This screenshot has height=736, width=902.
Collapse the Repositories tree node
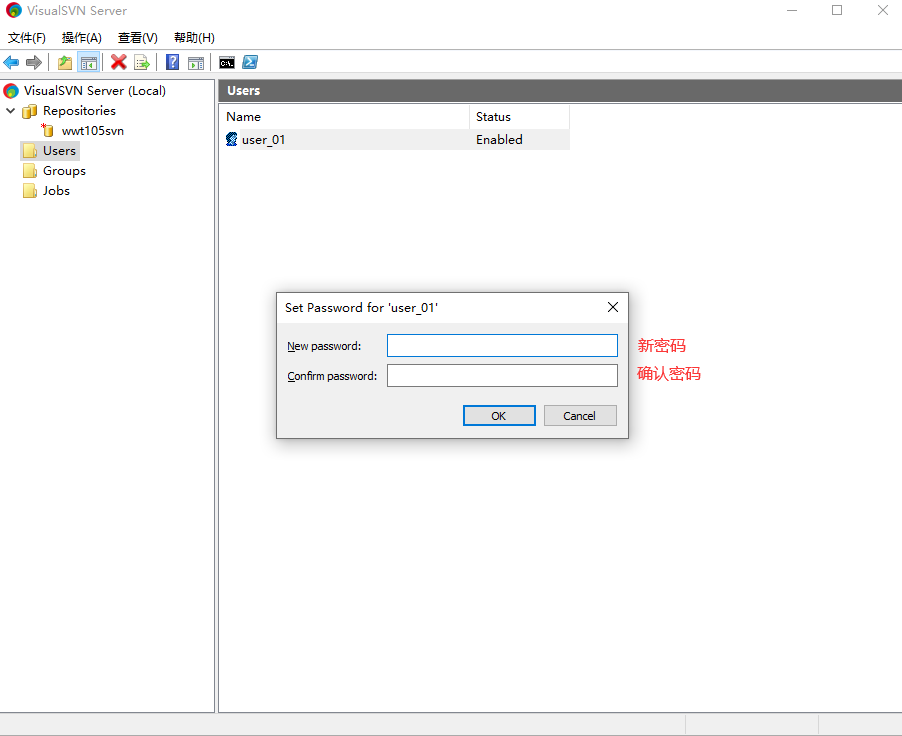pos(11,111)
